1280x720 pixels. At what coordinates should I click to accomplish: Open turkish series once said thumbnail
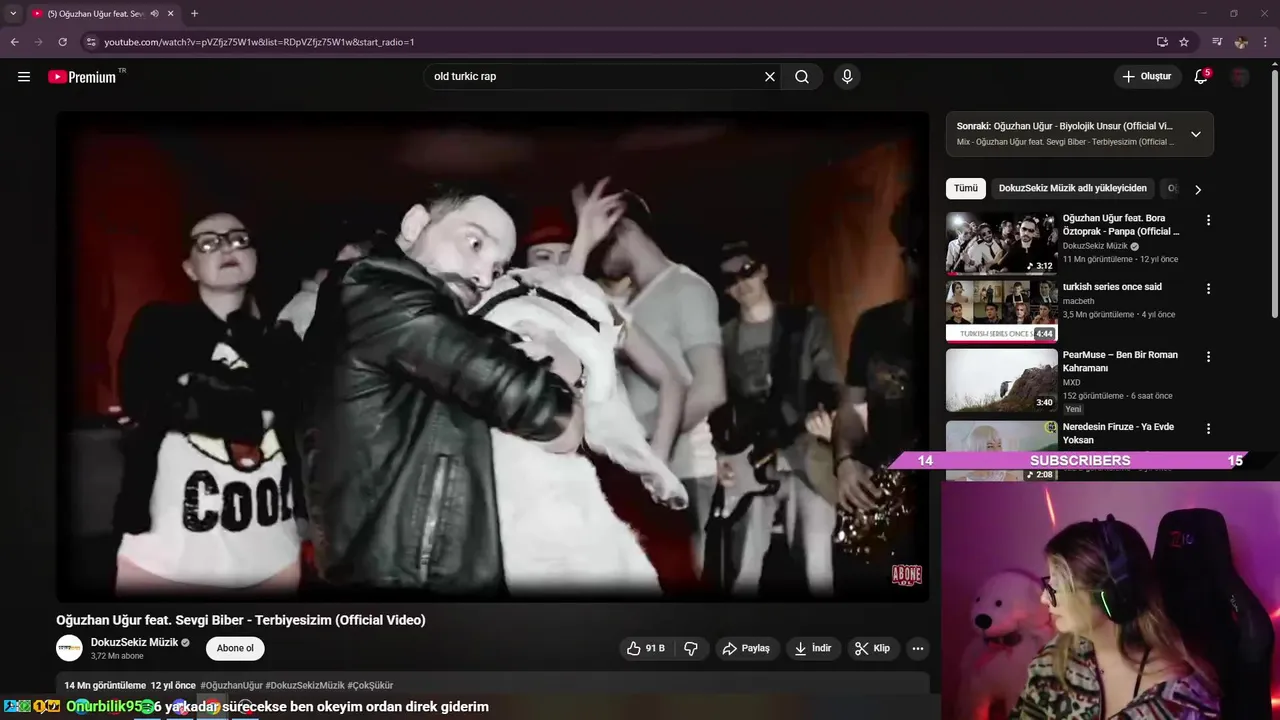tap(1001, 311)
